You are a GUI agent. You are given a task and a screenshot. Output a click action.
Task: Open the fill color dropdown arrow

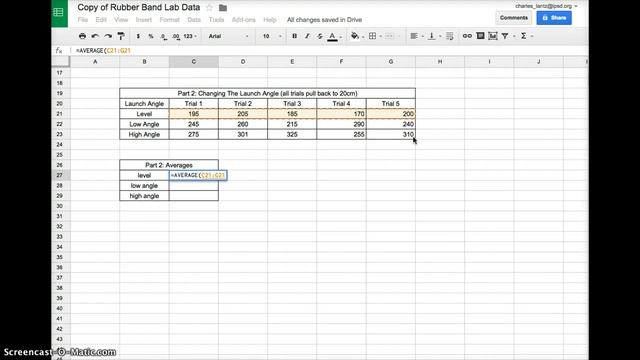pyautogui.click(x=363, y=37)
